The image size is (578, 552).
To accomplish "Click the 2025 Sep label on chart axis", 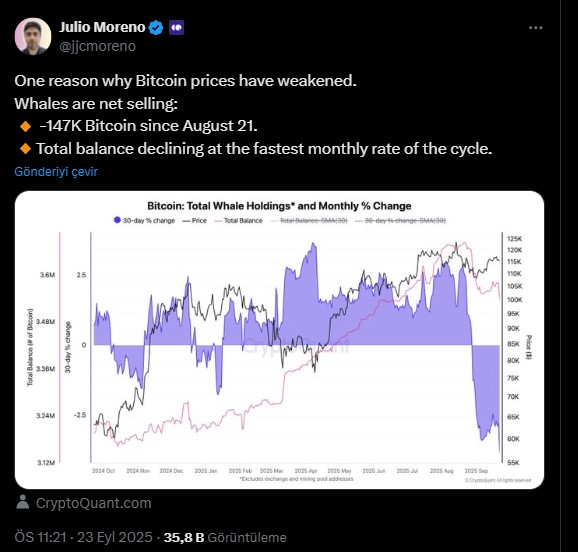I will [476, 471].
